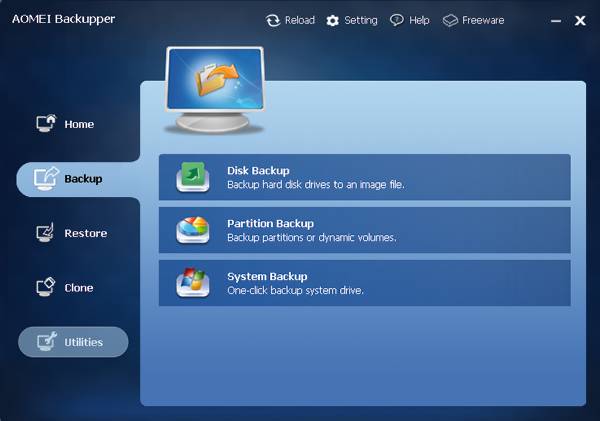The image size is (600, 421).
Task: Switch to the Restore tab label
Action: (x=86, y=233)
